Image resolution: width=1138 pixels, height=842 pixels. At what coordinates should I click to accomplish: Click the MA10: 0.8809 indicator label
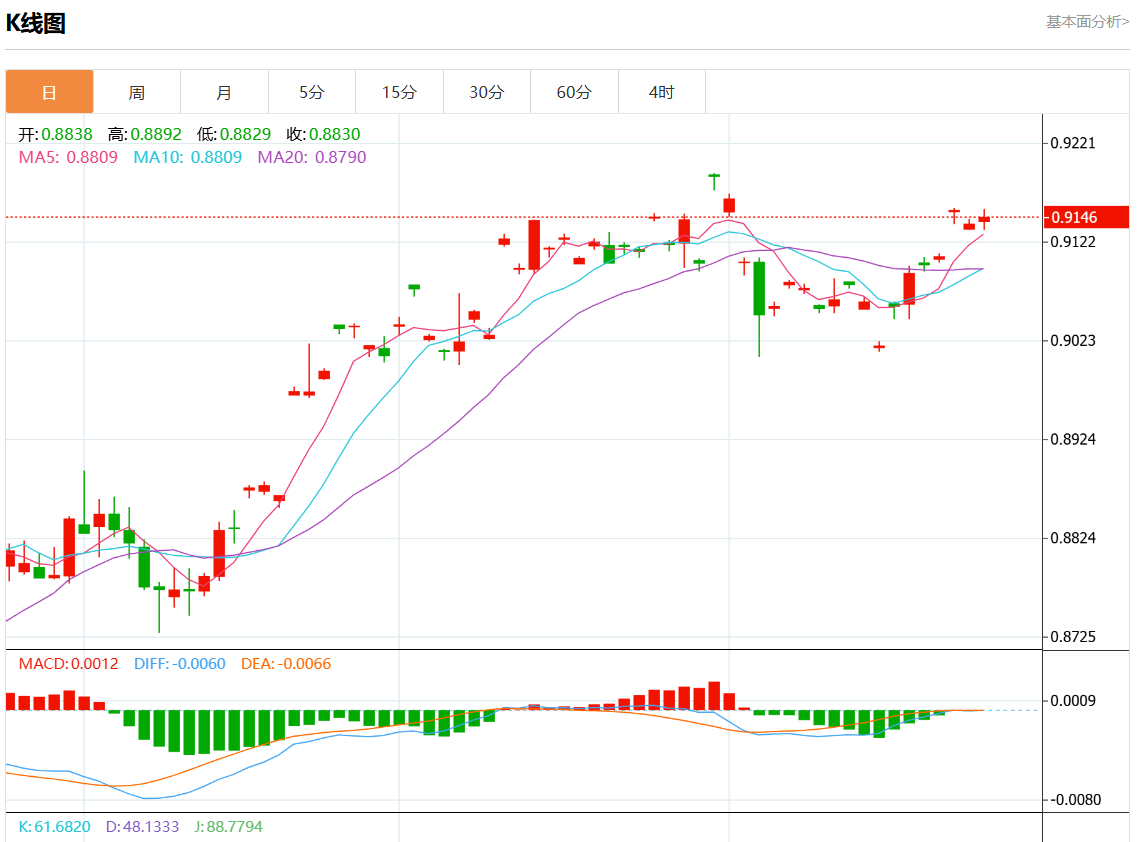(187, 158)
